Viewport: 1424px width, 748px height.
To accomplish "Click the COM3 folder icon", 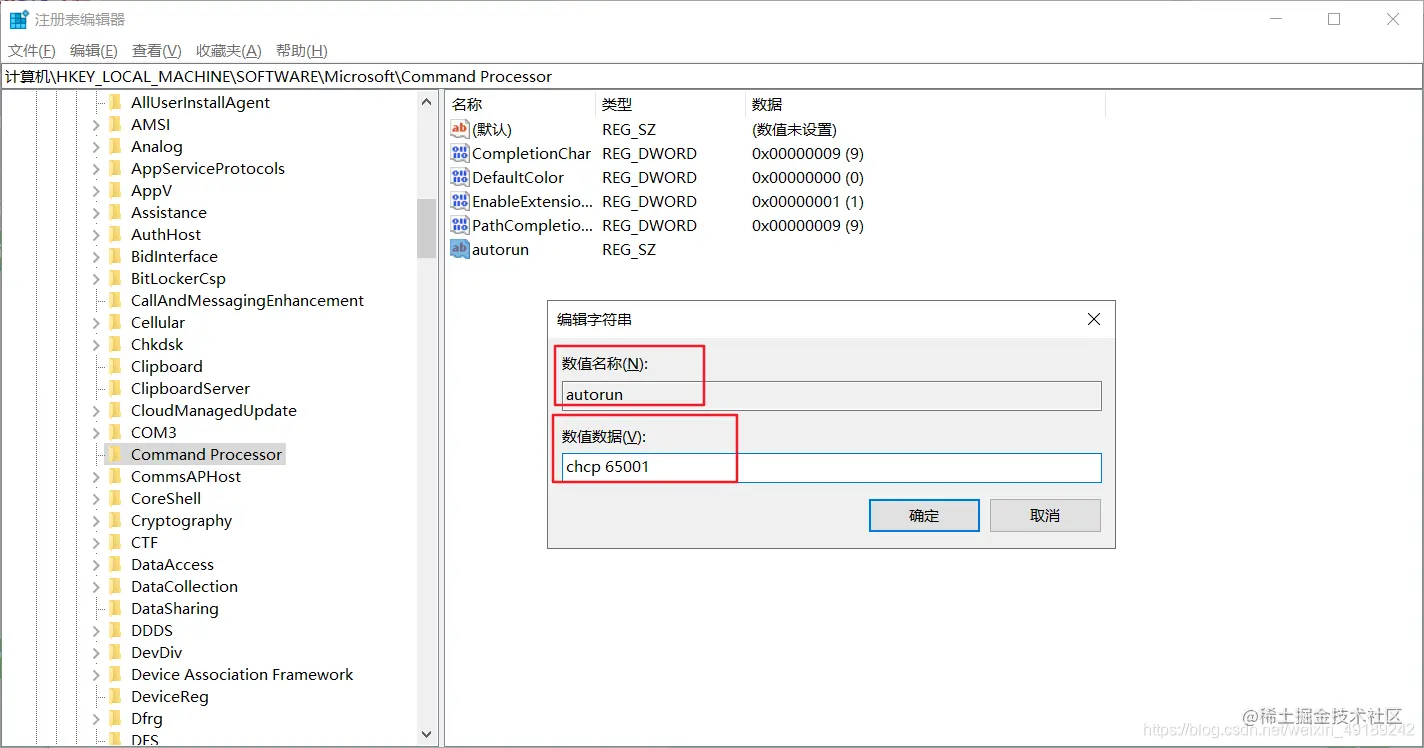I will point(116,432).
